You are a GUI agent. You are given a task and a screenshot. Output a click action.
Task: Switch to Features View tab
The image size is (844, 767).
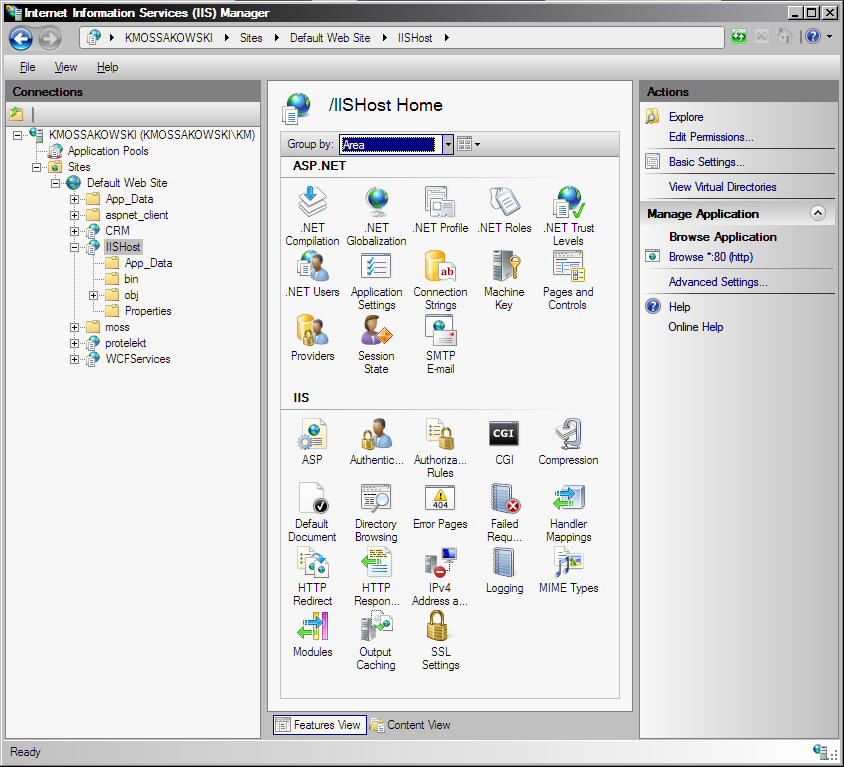coord(320,725)
